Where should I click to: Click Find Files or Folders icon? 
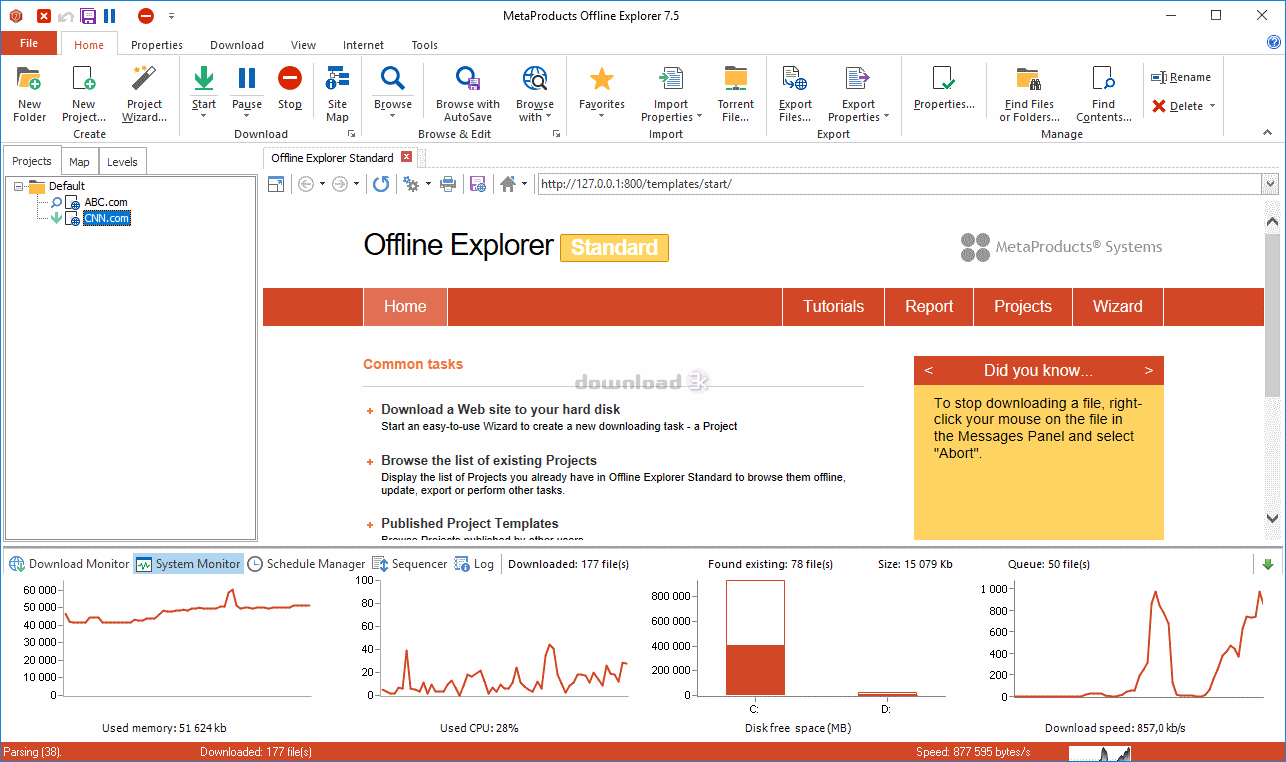1027,81
